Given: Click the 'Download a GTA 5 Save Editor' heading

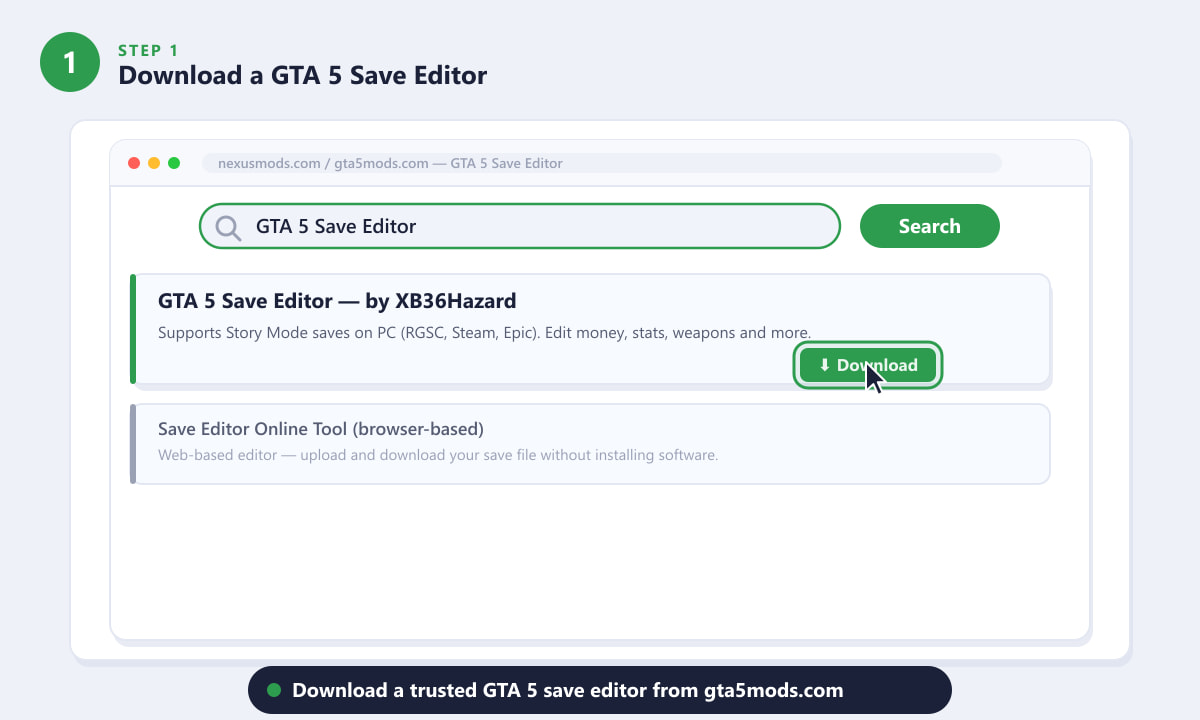Looking at the screenshot, I should [303, 75].
